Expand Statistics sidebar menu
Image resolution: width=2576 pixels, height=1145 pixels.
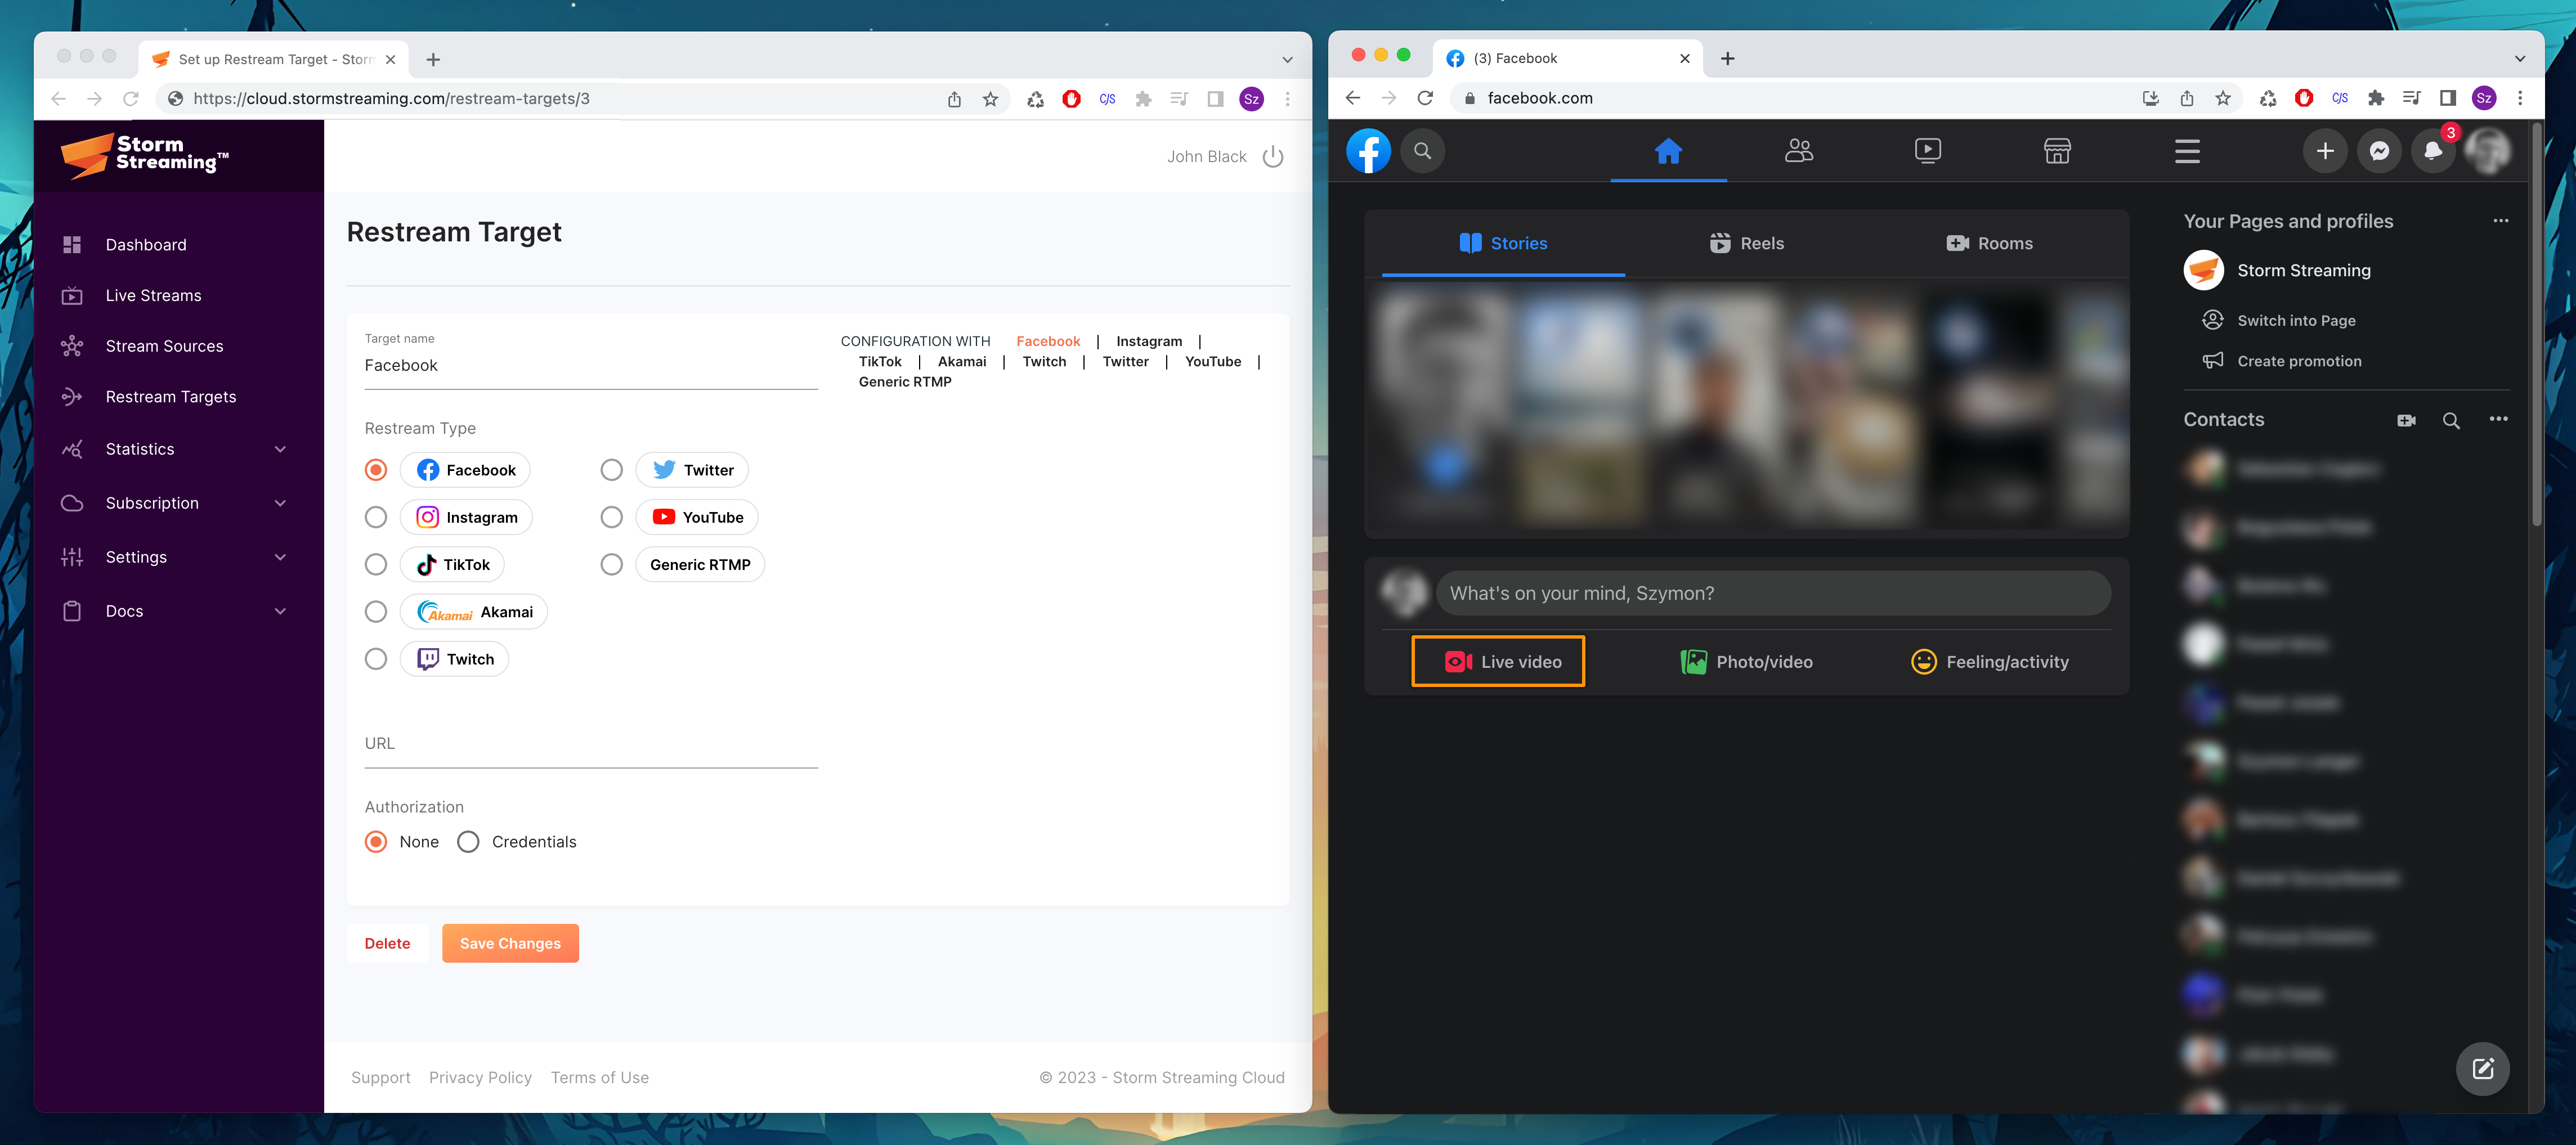[x=280, y=450]
